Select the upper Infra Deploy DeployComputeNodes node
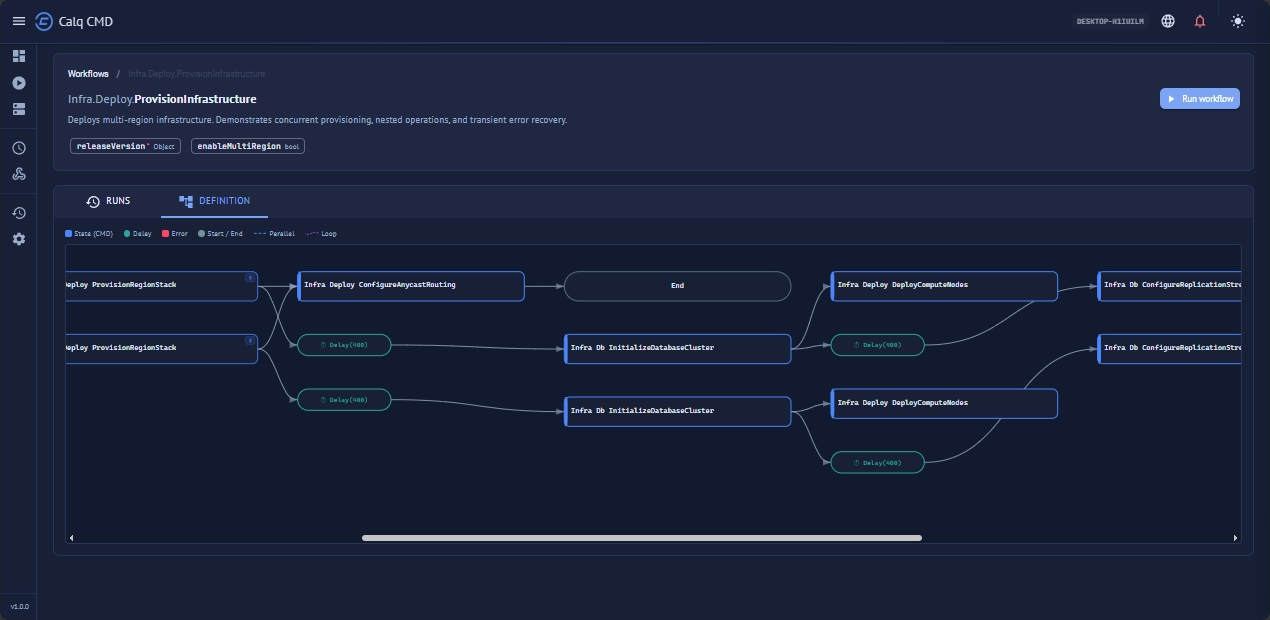Image resolution: width=1270 pixels, height=620 pixels. [x=944, y=286]
